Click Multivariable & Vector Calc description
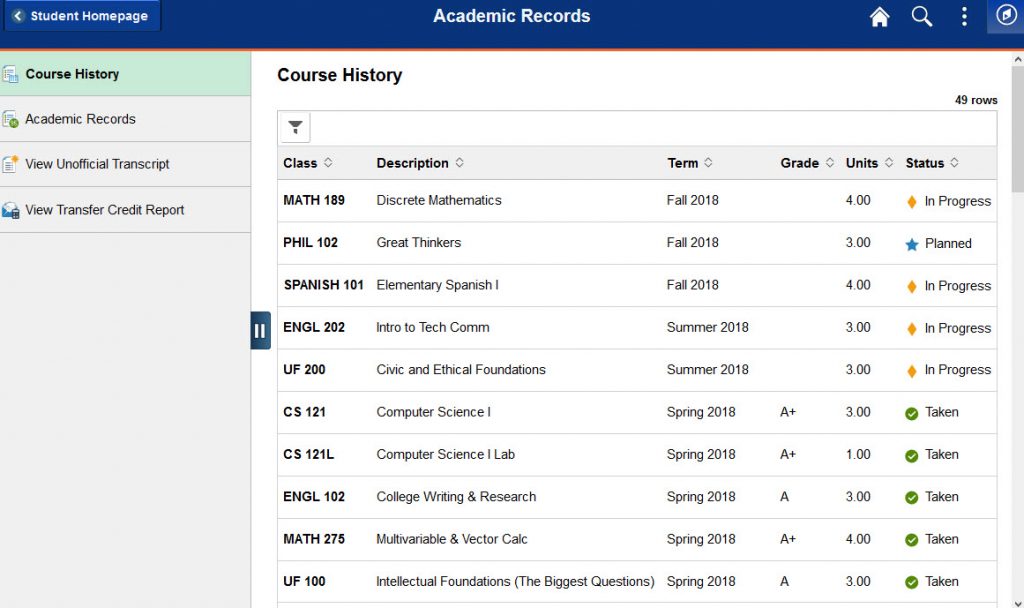The image size is (1024, 608). 451,539
